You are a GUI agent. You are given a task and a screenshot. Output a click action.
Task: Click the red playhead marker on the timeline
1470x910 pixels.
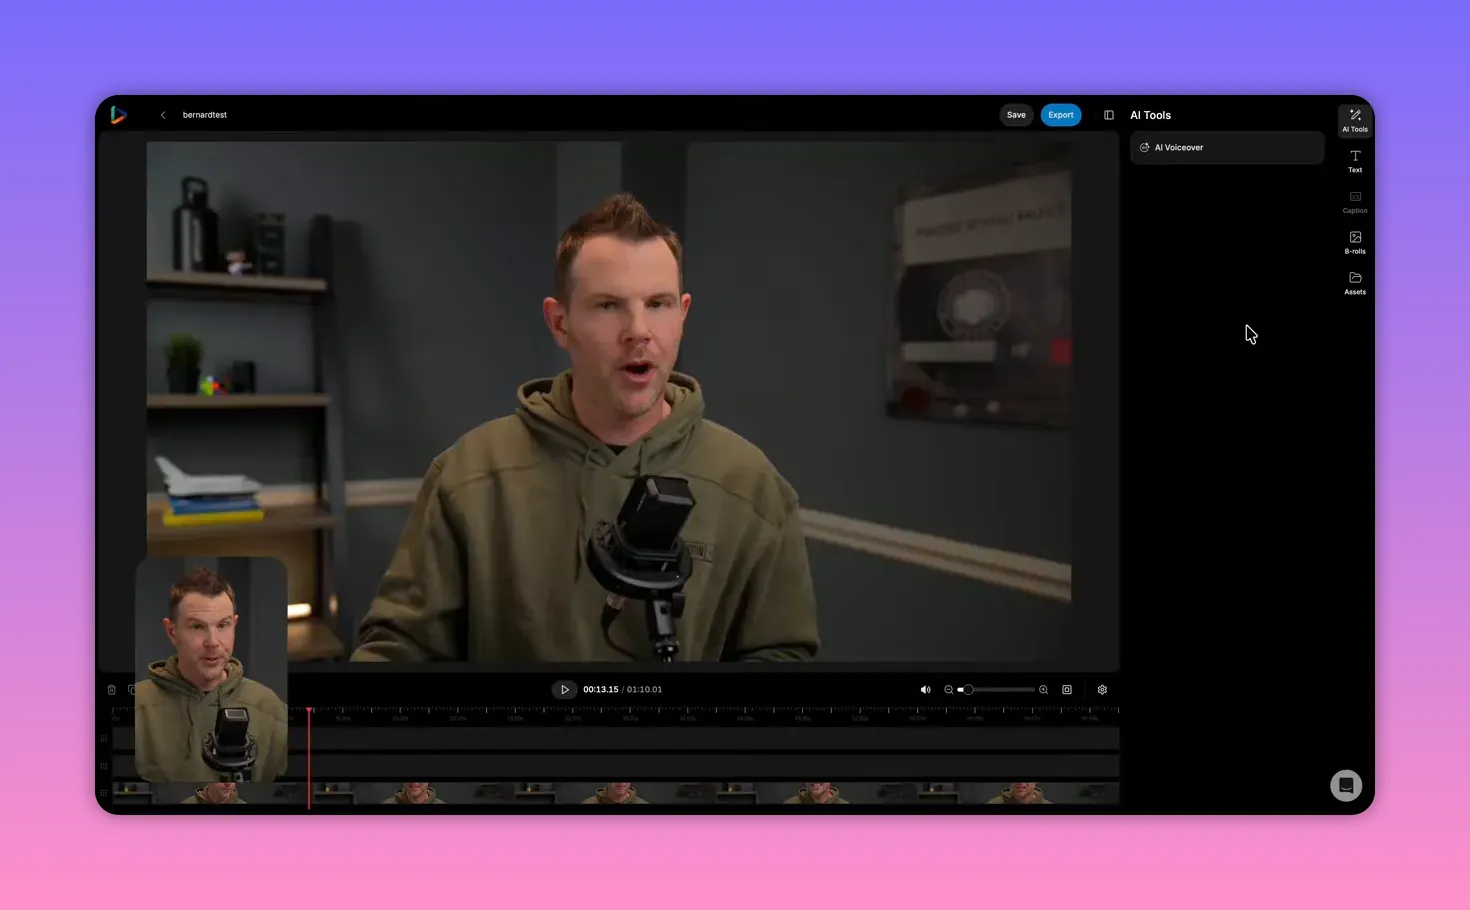coord(310,710)
